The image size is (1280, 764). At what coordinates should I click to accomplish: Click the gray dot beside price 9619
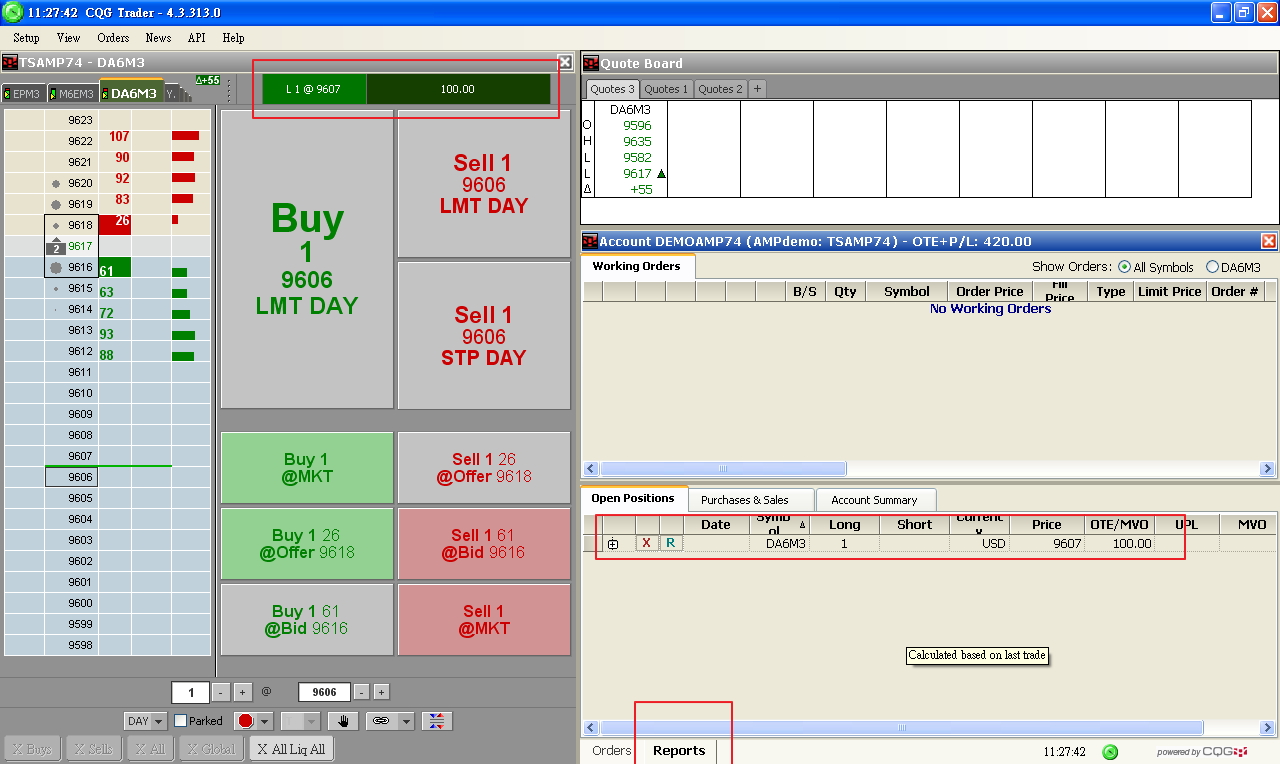[x=56, y=204]
